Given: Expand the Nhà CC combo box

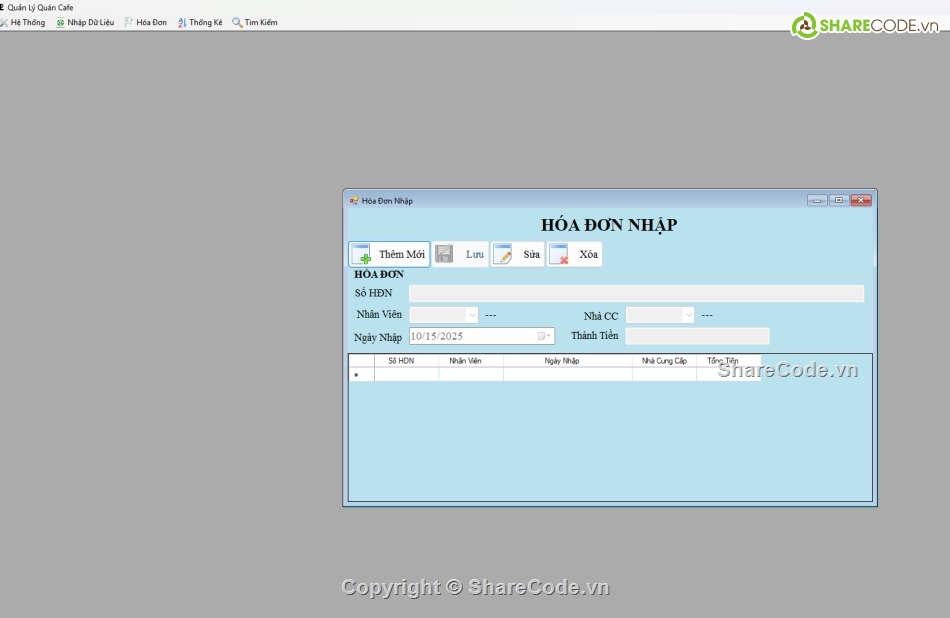Looking at the screenshot, I should tap(687, 315).
